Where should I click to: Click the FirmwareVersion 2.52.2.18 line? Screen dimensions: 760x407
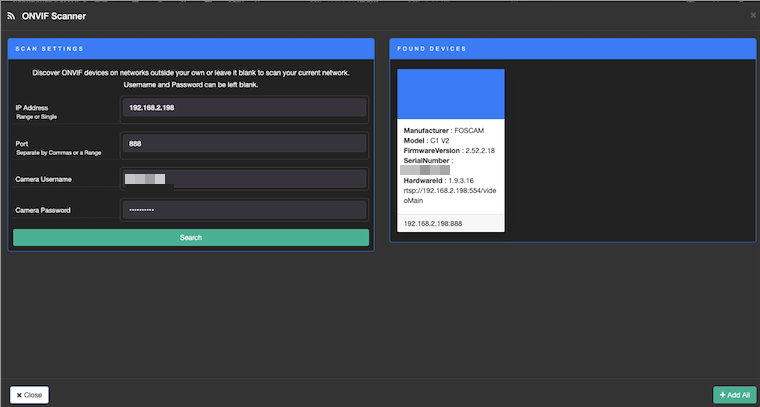coord(449,150)
